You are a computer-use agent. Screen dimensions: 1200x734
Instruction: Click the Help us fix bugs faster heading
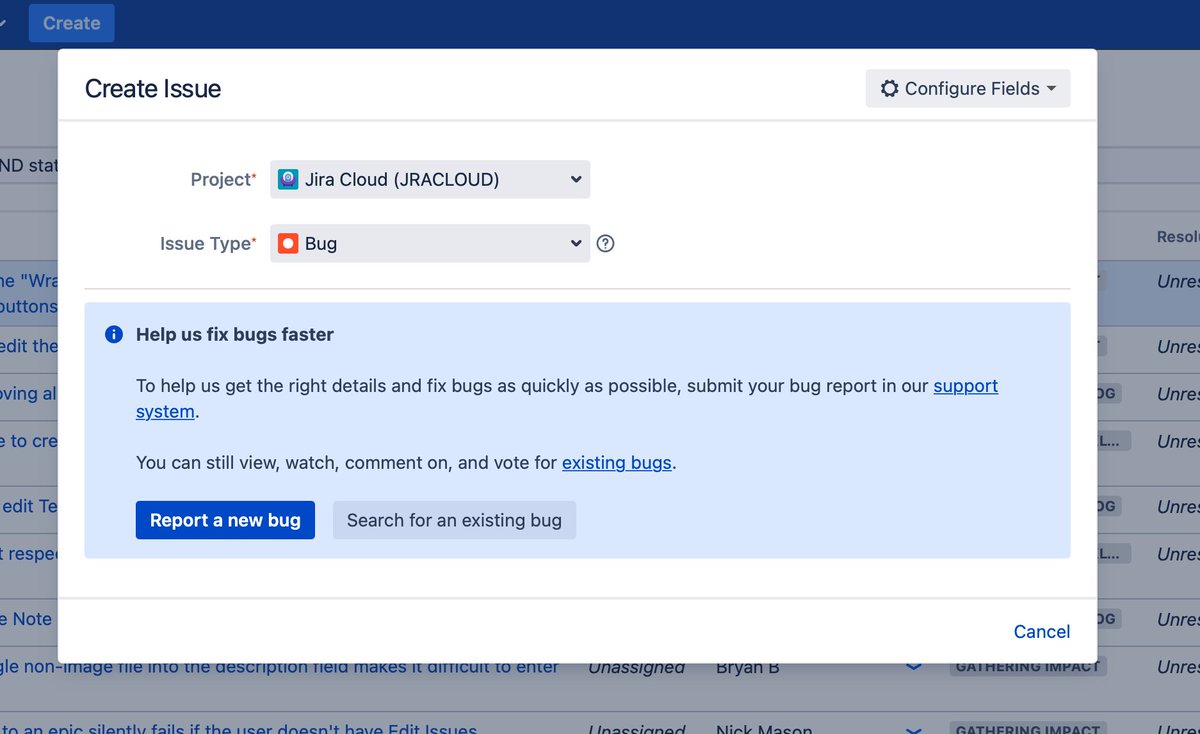coord(235,334)
